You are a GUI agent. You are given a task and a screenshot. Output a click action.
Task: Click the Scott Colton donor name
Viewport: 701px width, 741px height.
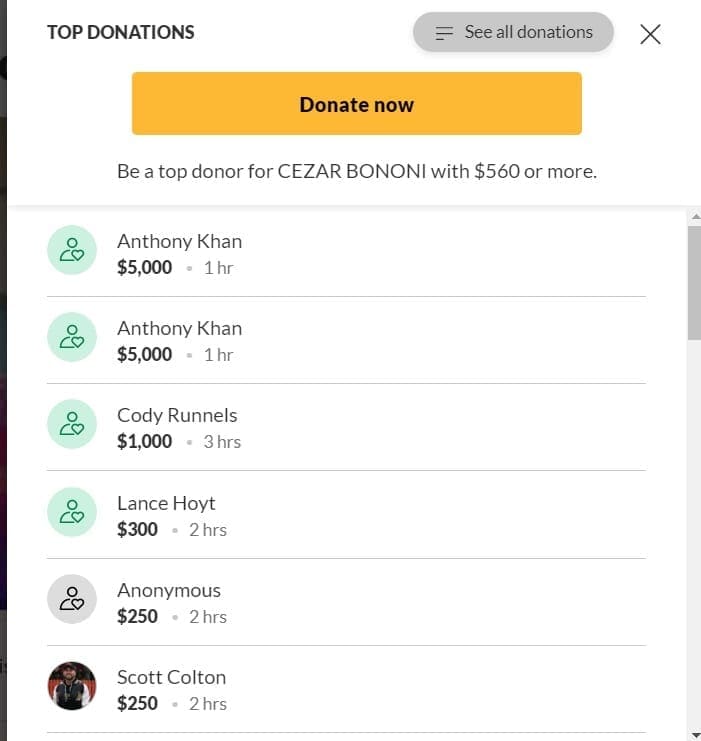tap(171, 677)
